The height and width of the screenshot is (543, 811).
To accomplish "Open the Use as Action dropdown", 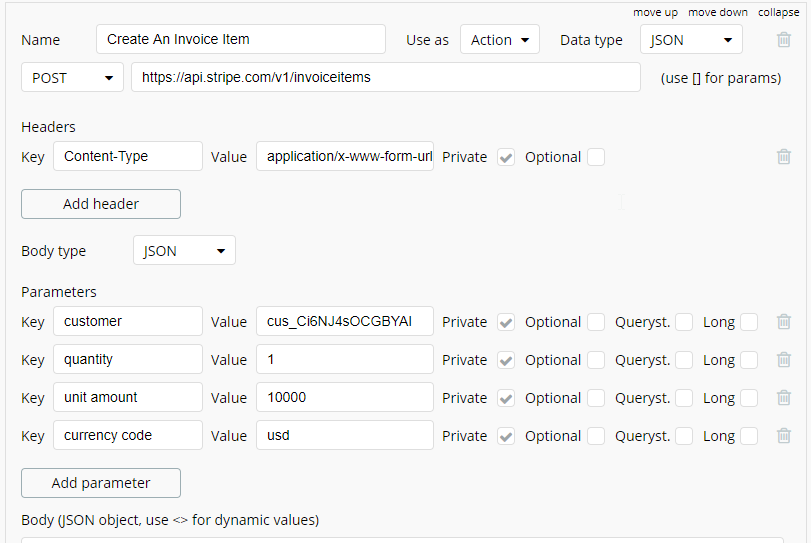I will 500,39.
